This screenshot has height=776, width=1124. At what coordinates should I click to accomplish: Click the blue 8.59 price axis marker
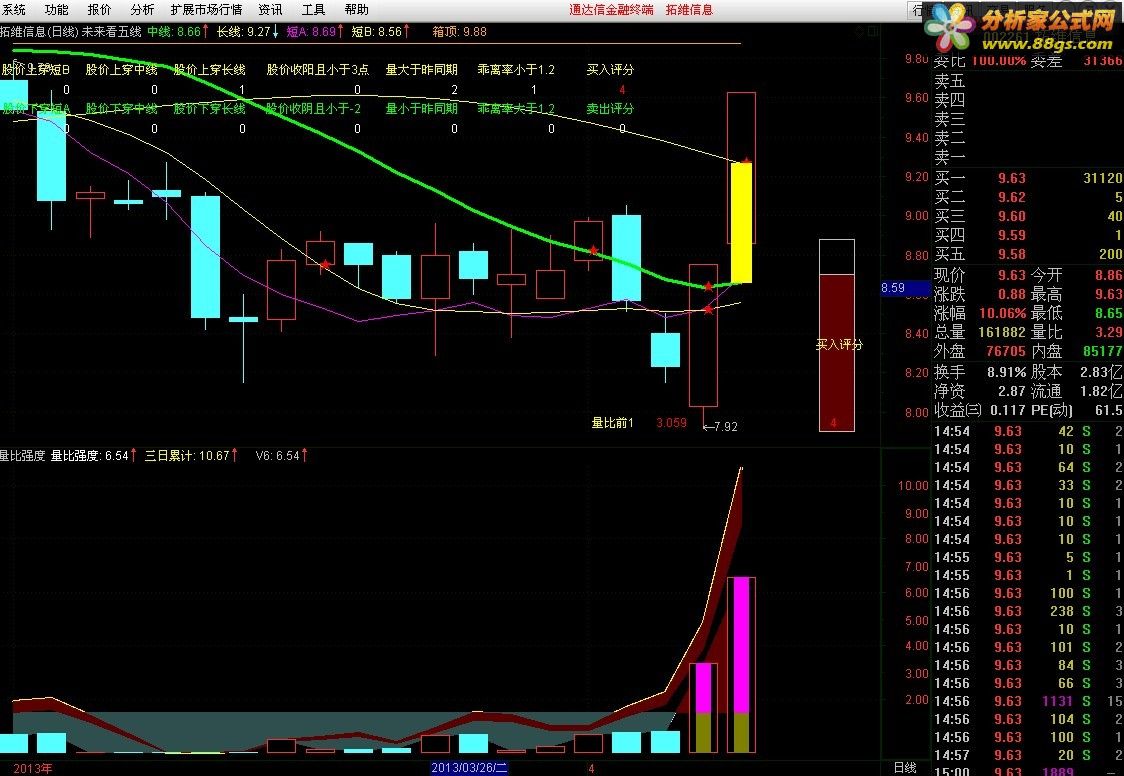(905, 287)
